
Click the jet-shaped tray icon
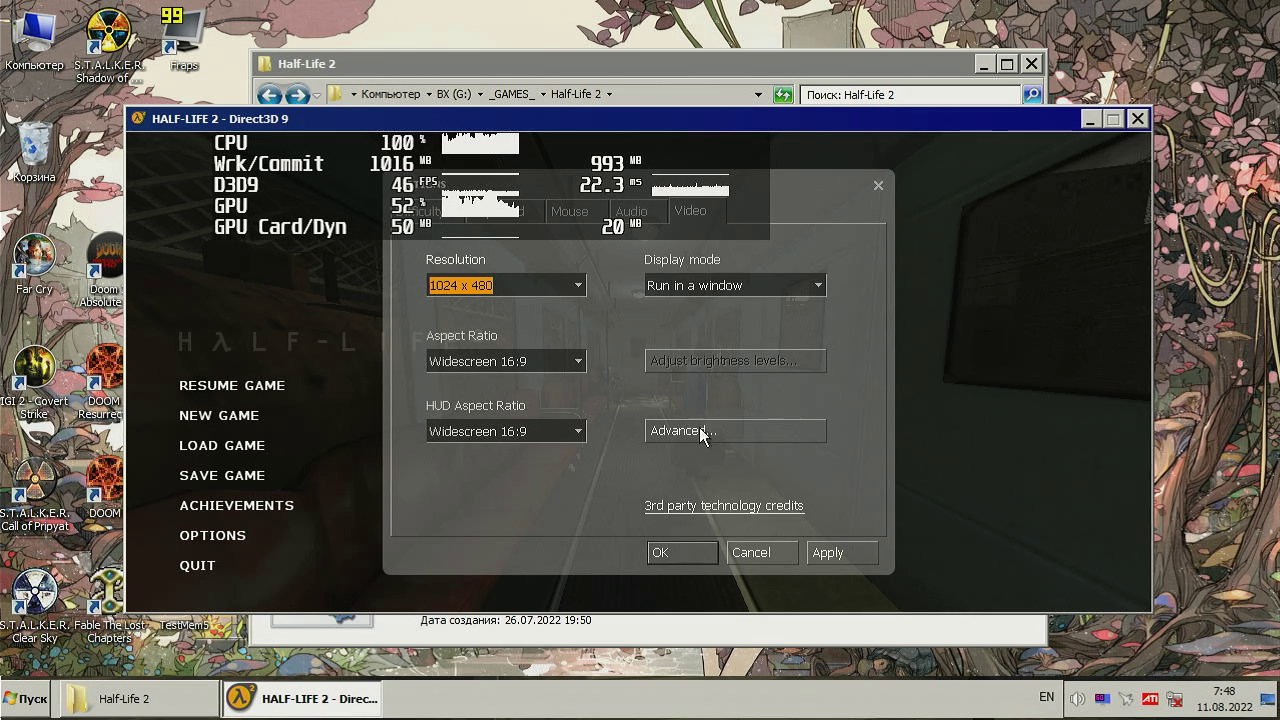1126,699
